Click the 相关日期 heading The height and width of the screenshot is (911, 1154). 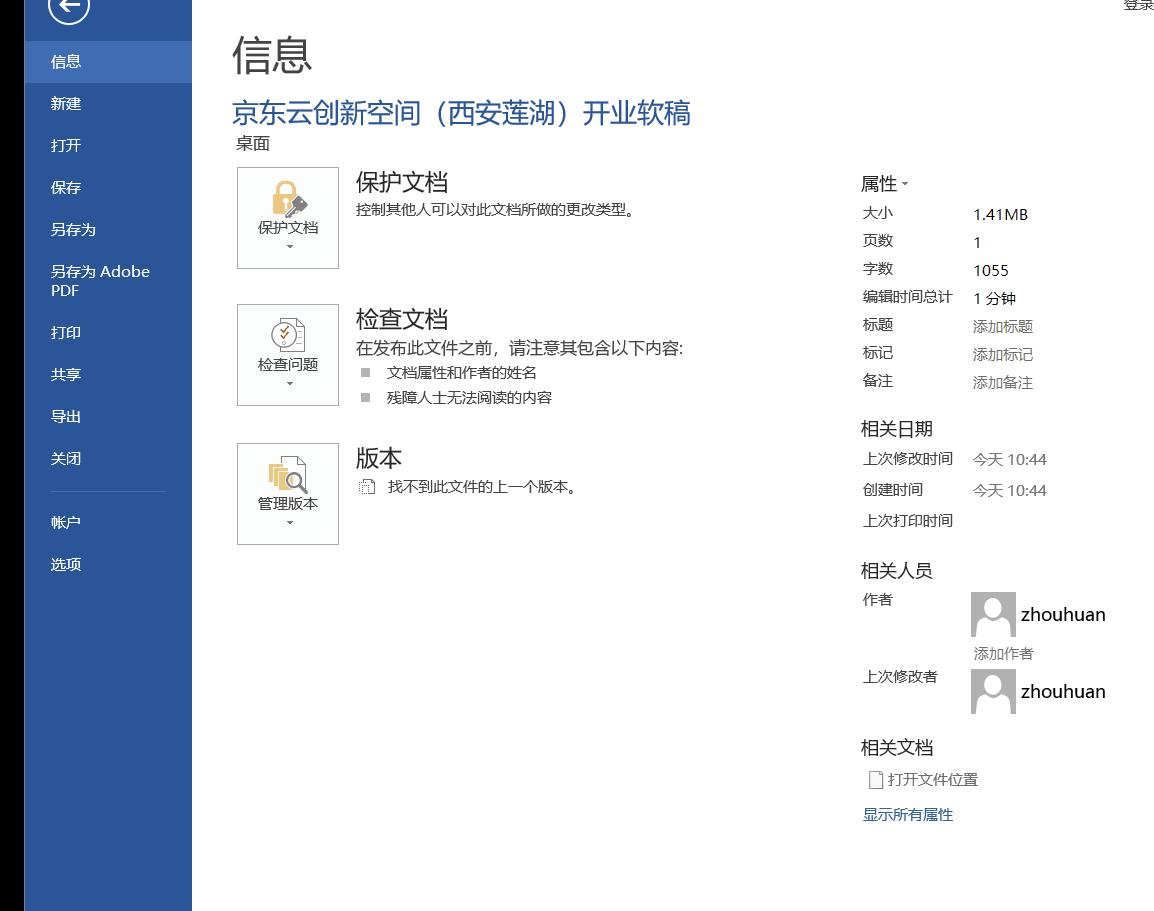(x=896, y=428)
